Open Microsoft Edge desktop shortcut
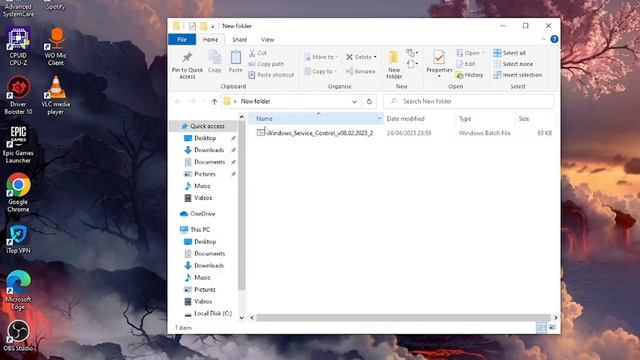The height and width of the screenshot is (360, 640). point(18,290)
